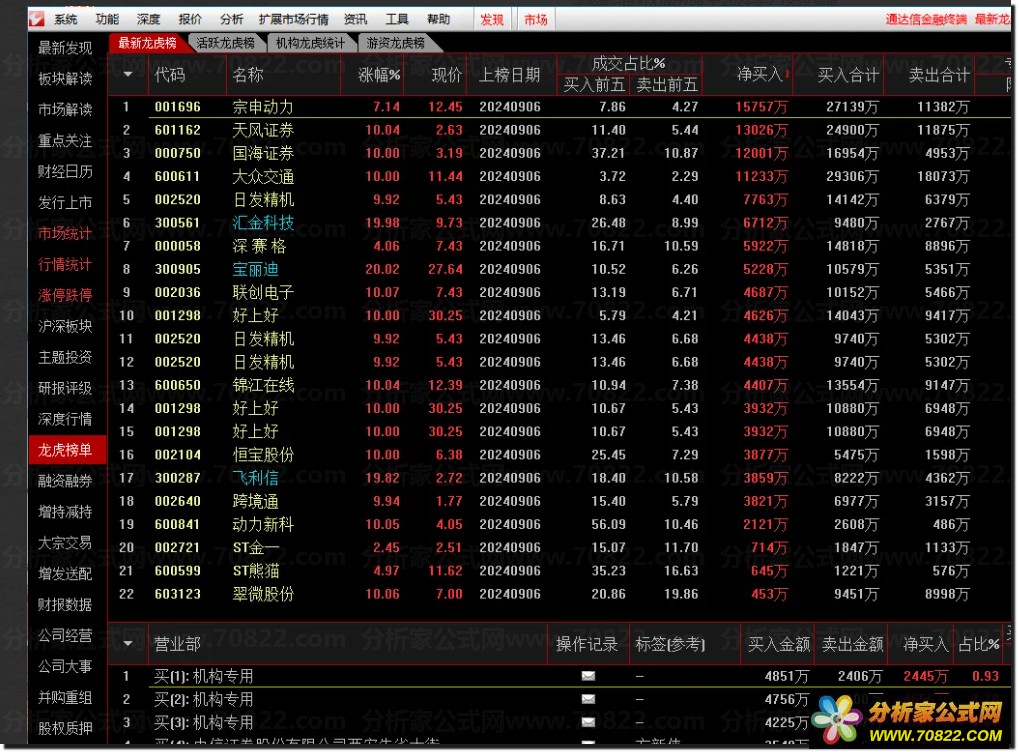Select the 翠微股份 stock row
This screenshot has height=752, width=1019.
(559, 594)
